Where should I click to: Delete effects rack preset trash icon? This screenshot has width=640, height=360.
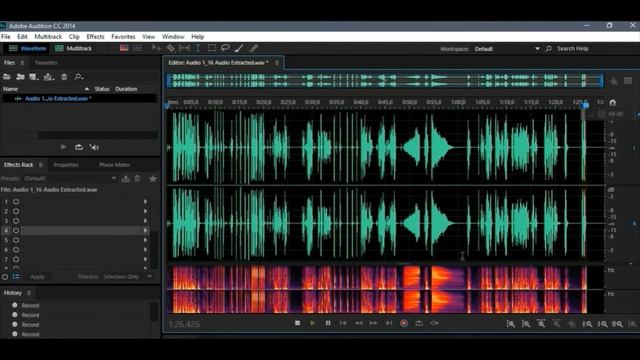click(x=138, y=178)
